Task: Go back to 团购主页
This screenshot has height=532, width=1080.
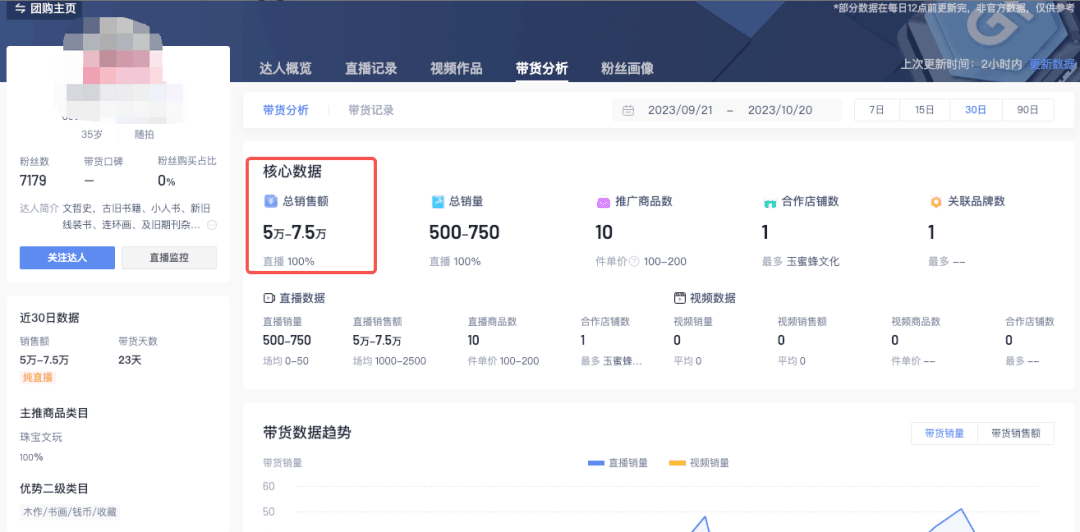Action: (x=45, y=9)
